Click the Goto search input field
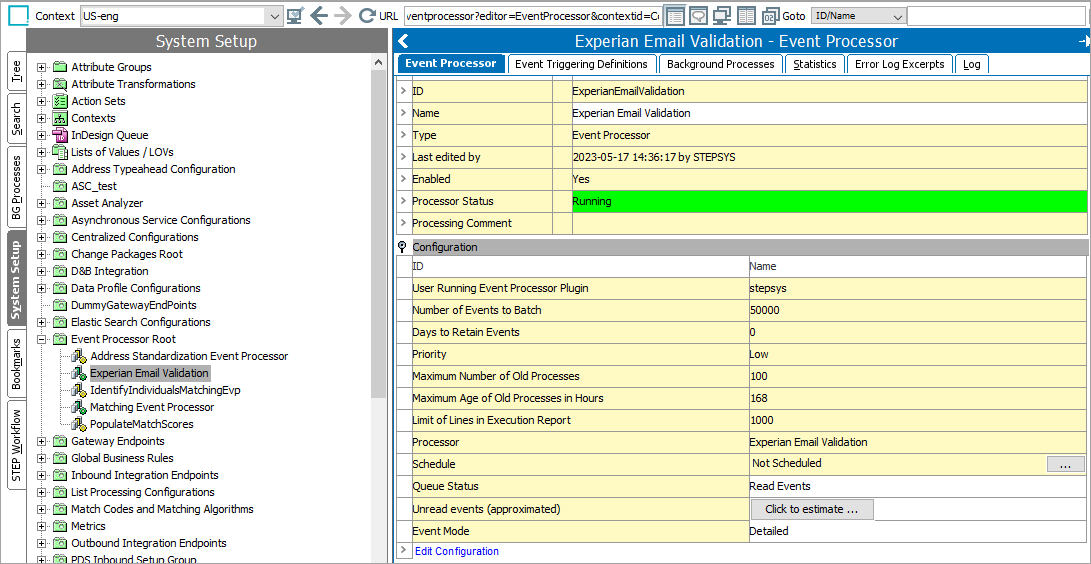Image resolution: width=1091 pixels, height=564 pixels. click(996, 16)
